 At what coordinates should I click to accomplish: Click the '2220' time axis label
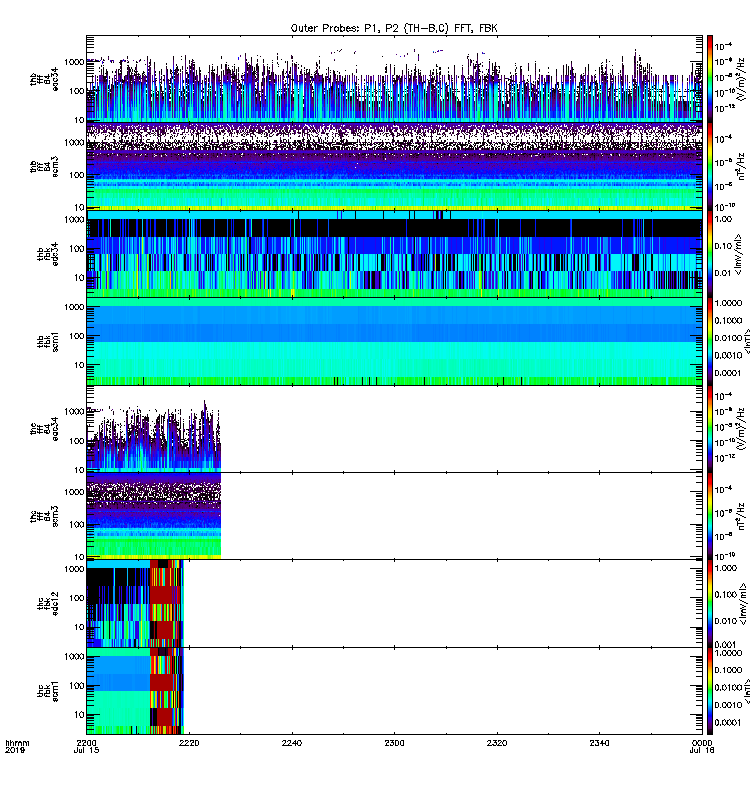(189, 743)
